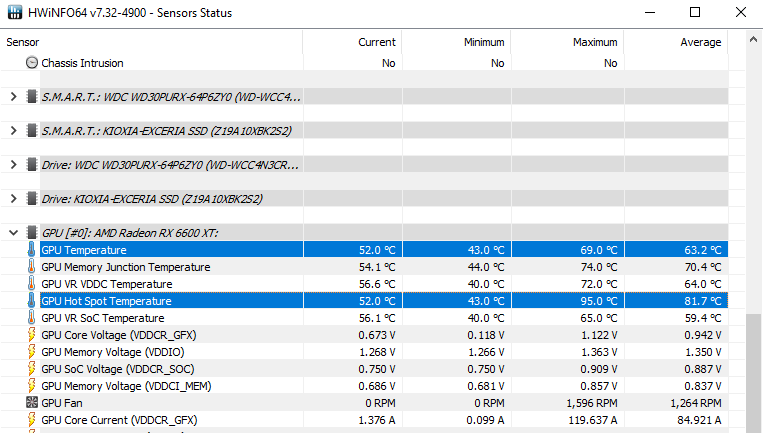Screen dimensions: 763x433
Task: Click the 59.4 °C average VR SoC value
Action: 703,318
